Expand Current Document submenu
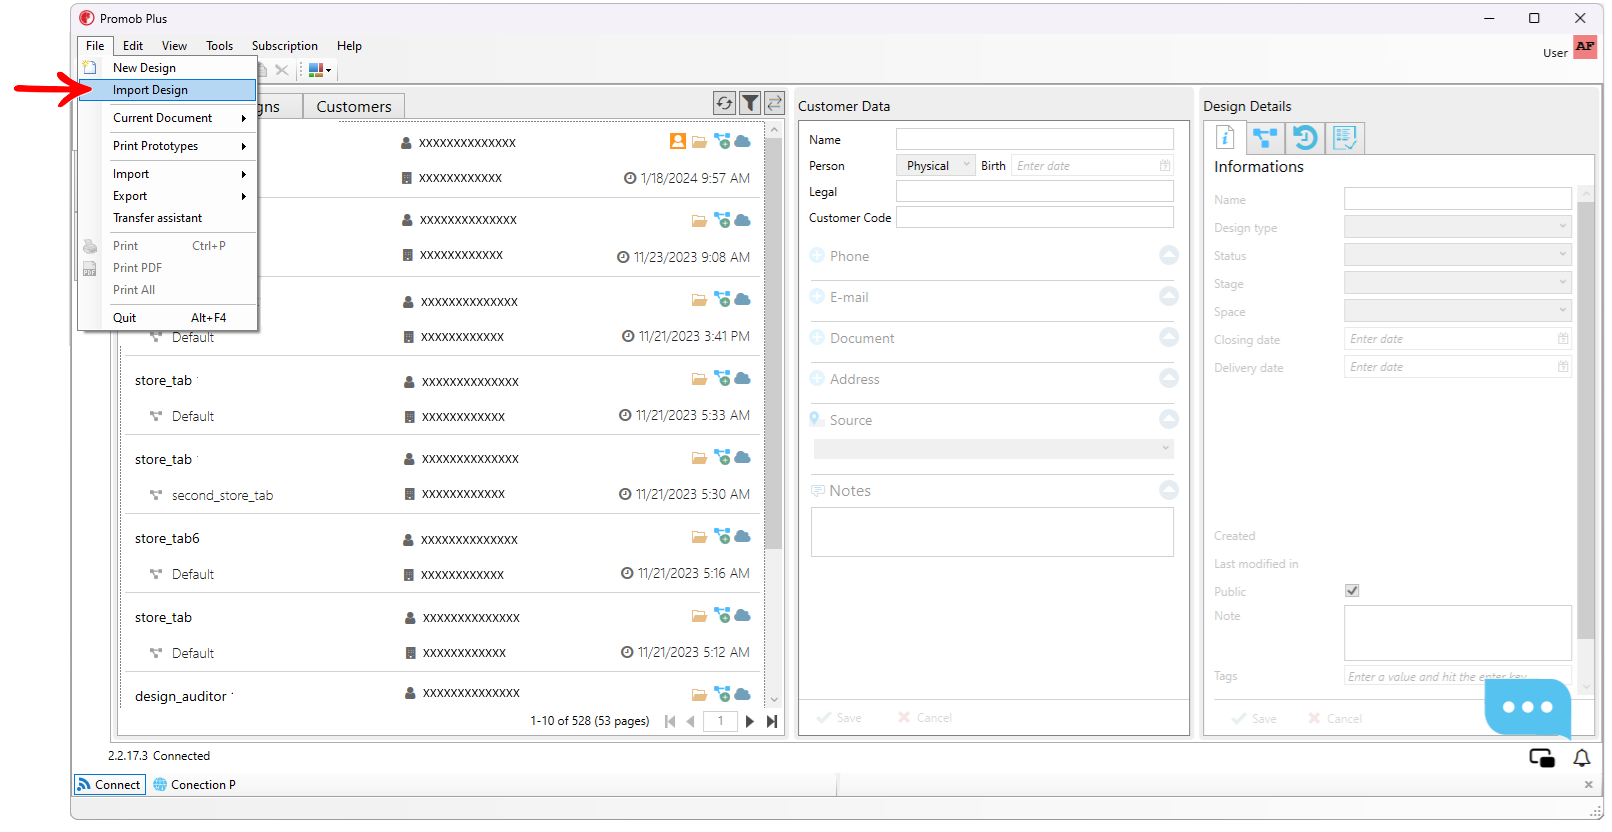Viewport: 1612px width, 832px height. tap(167, 118)
